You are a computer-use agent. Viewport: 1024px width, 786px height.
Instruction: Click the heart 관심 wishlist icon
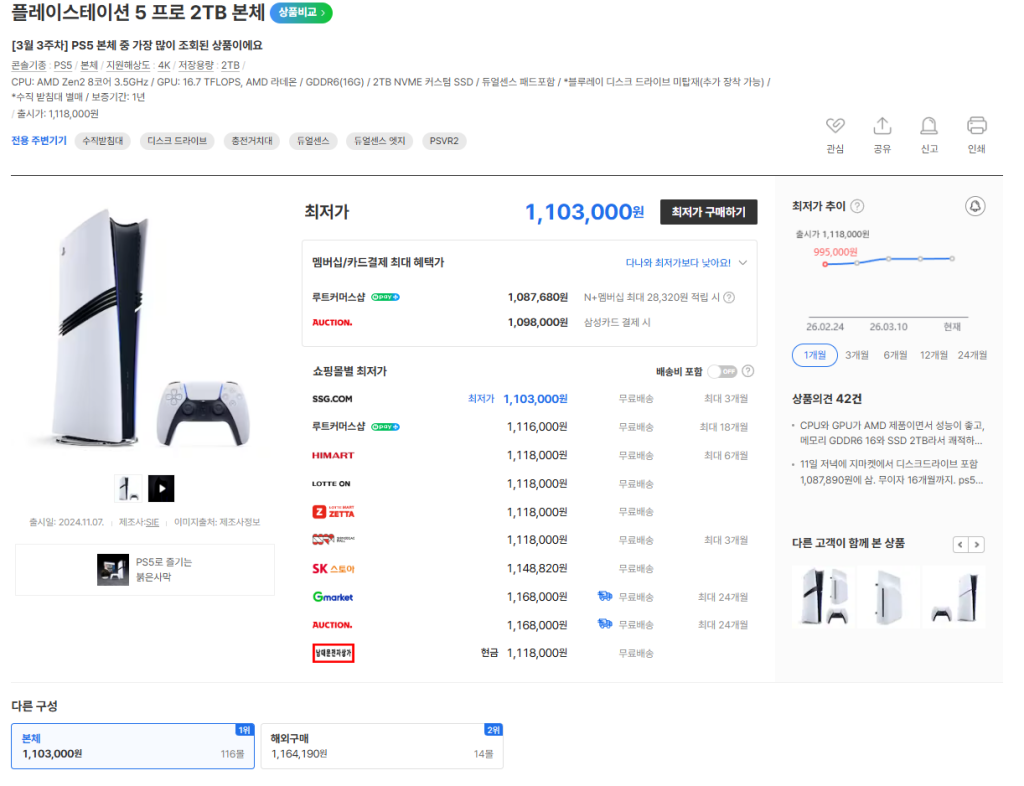point(835,126)
